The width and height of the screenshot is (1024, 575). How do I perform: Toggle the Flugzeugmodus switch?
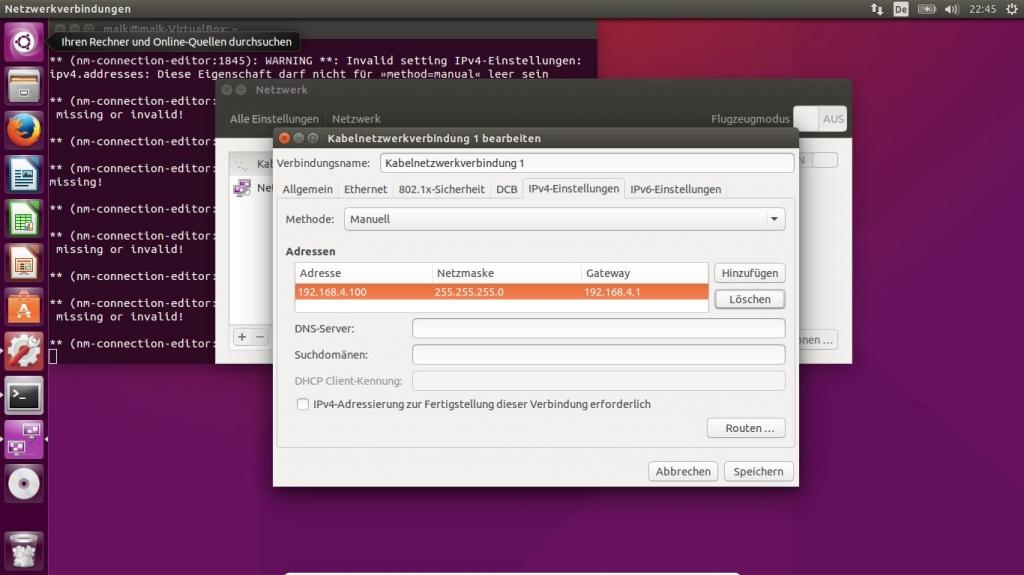(x=819, y=119)
